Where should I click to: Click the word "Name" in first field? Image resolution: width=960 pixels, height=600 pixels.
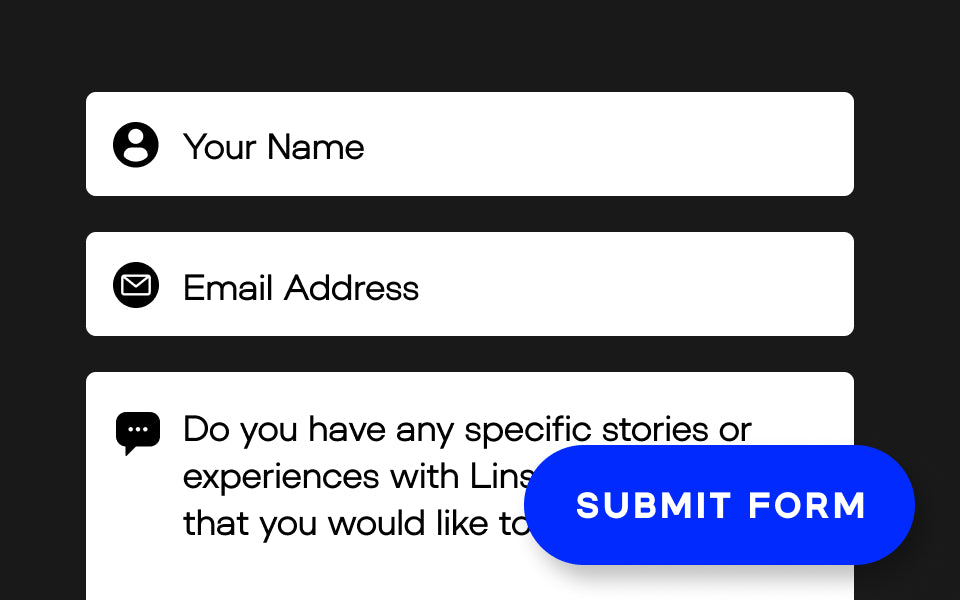(315, 147)
